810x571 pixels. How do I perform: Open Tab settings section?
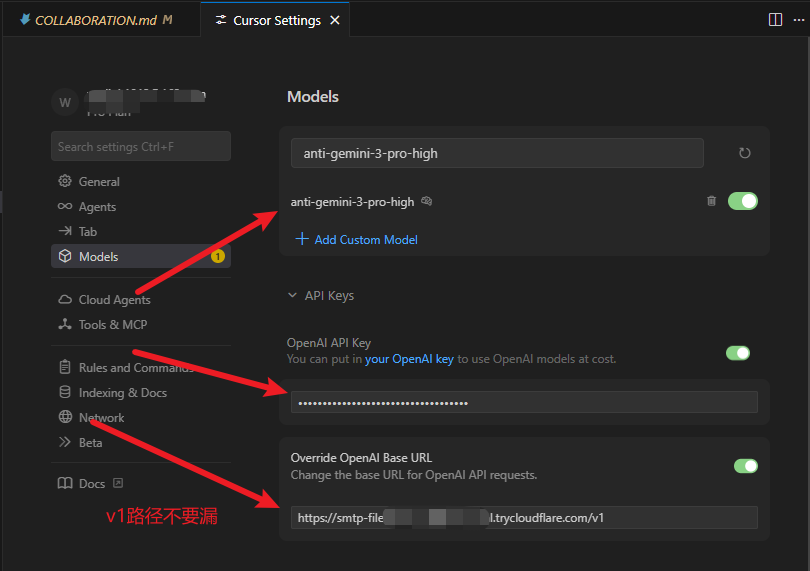click(x=141, y=232)
